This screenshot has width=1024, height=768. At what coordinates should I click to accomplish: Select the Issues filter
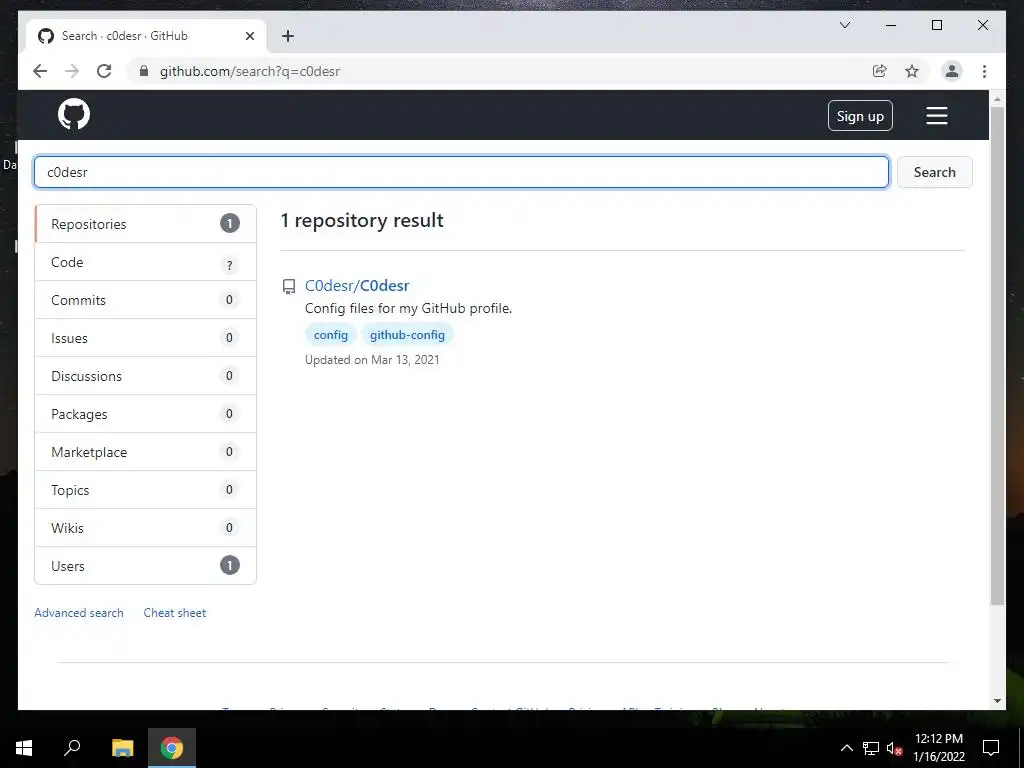tap(145, 338)
